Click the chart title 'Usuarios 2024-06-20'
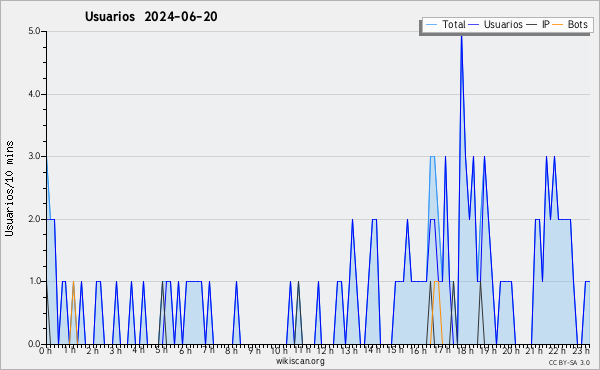Image resolution: width=600 pixels, height=370 pixels. click(151, 17)
